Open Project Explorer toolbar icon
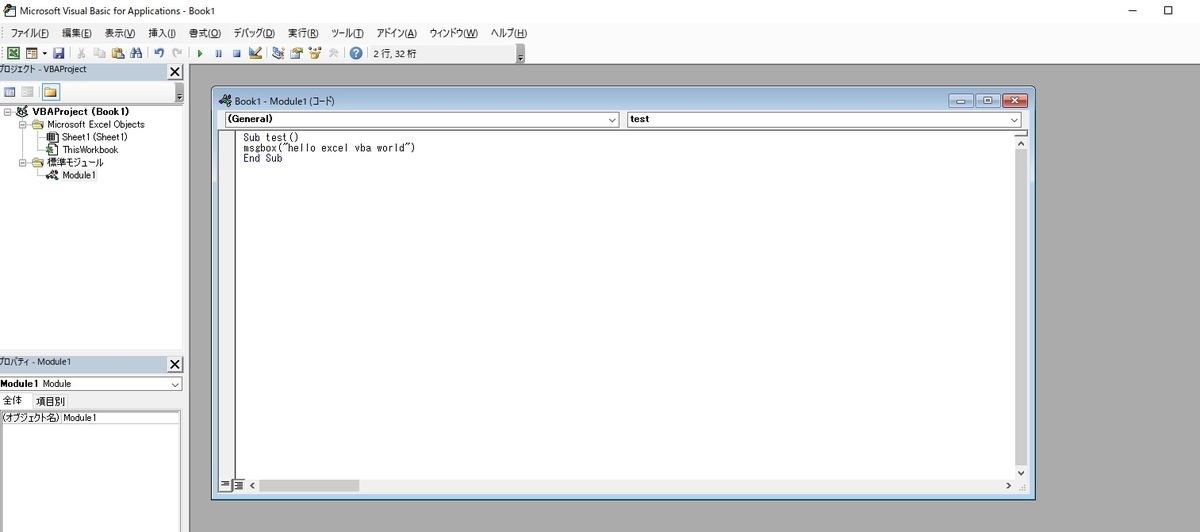The height and width of the screenshot is (532, 1200). click(278, 53)
